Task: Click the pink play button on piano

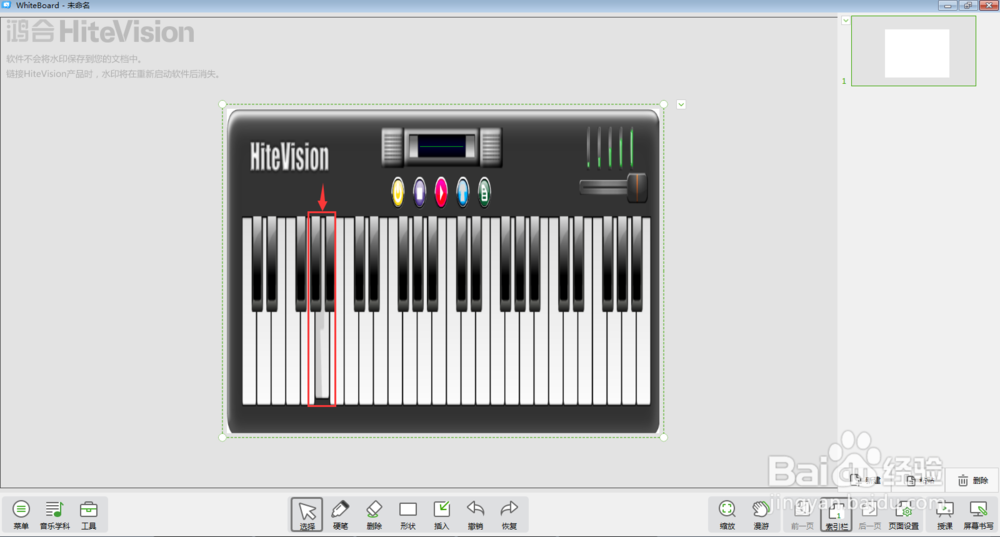Action: coord(441,191)
